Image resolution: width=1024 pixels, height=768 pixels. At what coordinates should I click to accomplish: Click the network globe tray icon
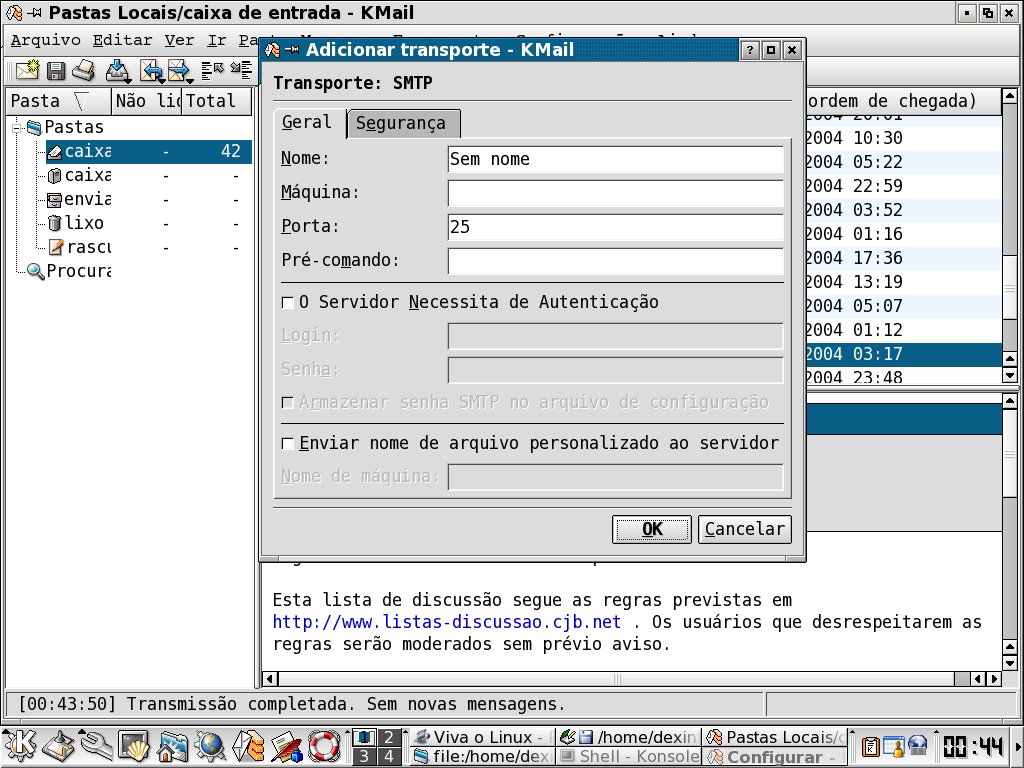918,746
